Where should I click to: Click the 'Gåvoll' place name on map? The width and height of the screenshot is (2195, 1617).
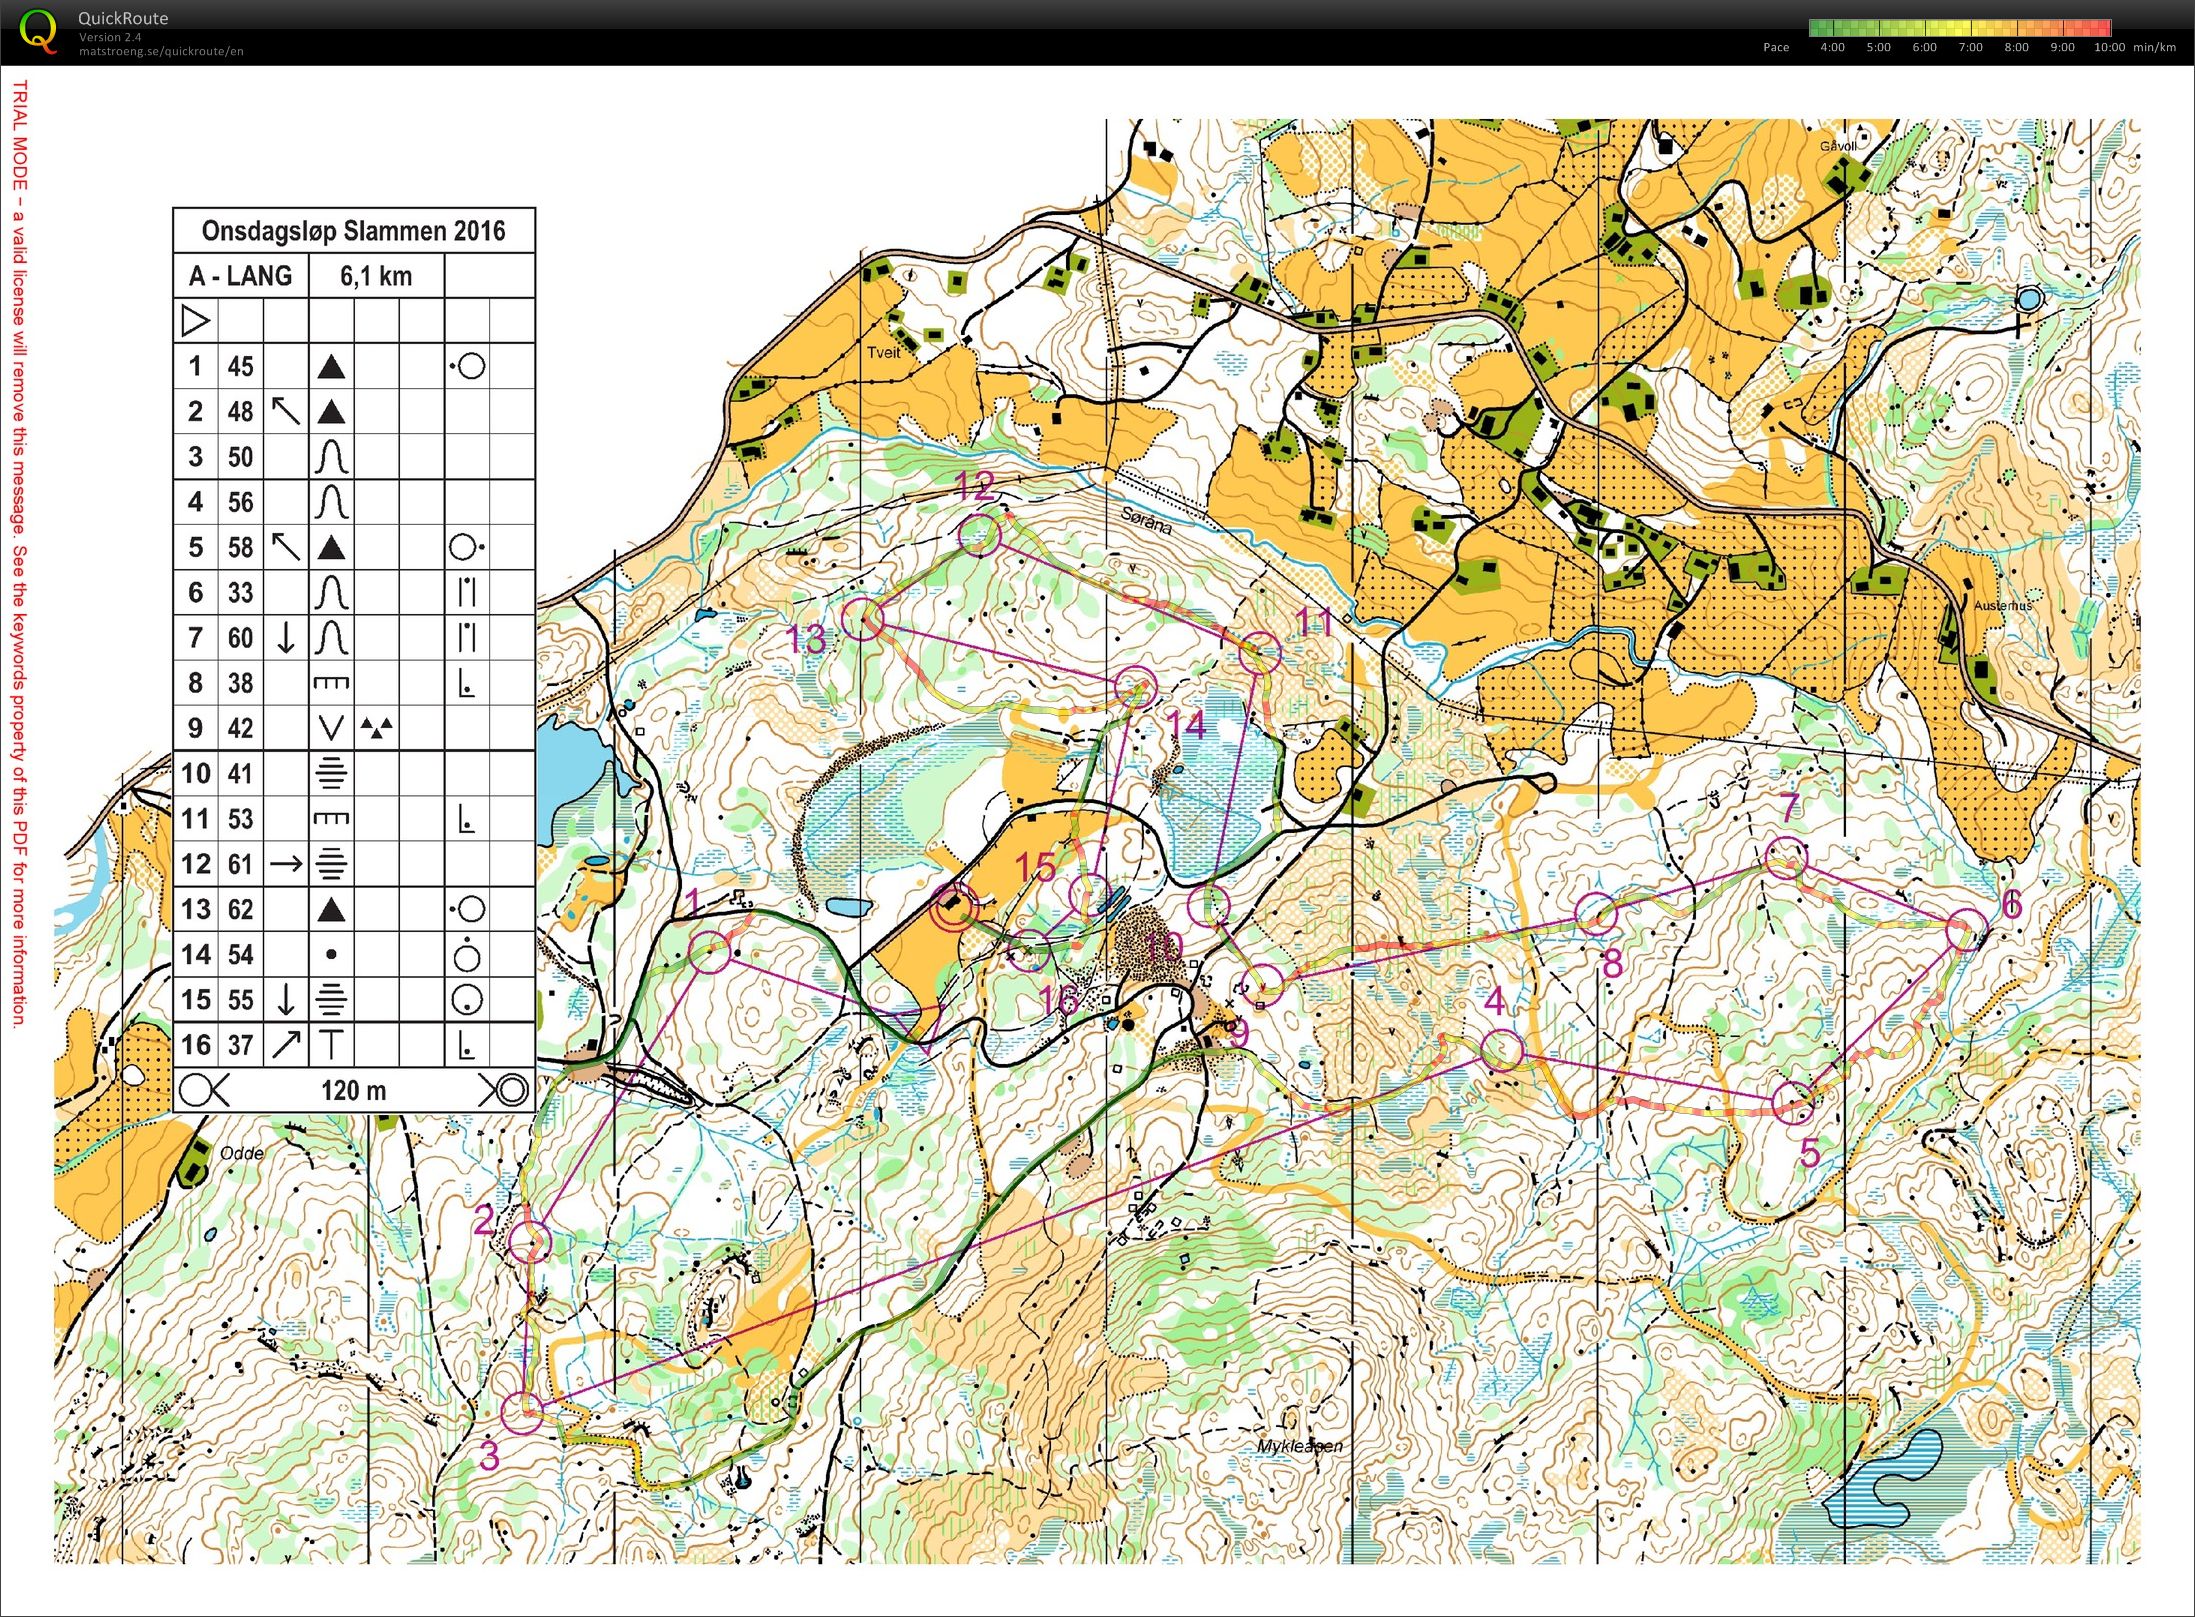[x=1838, y=146]
